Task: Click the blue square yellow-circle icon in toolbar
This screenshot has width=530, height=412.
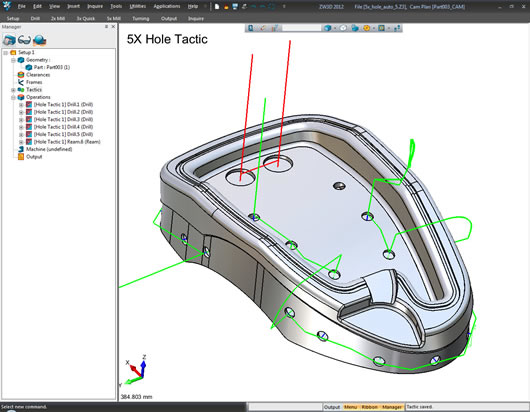Action: pos(381,28)
